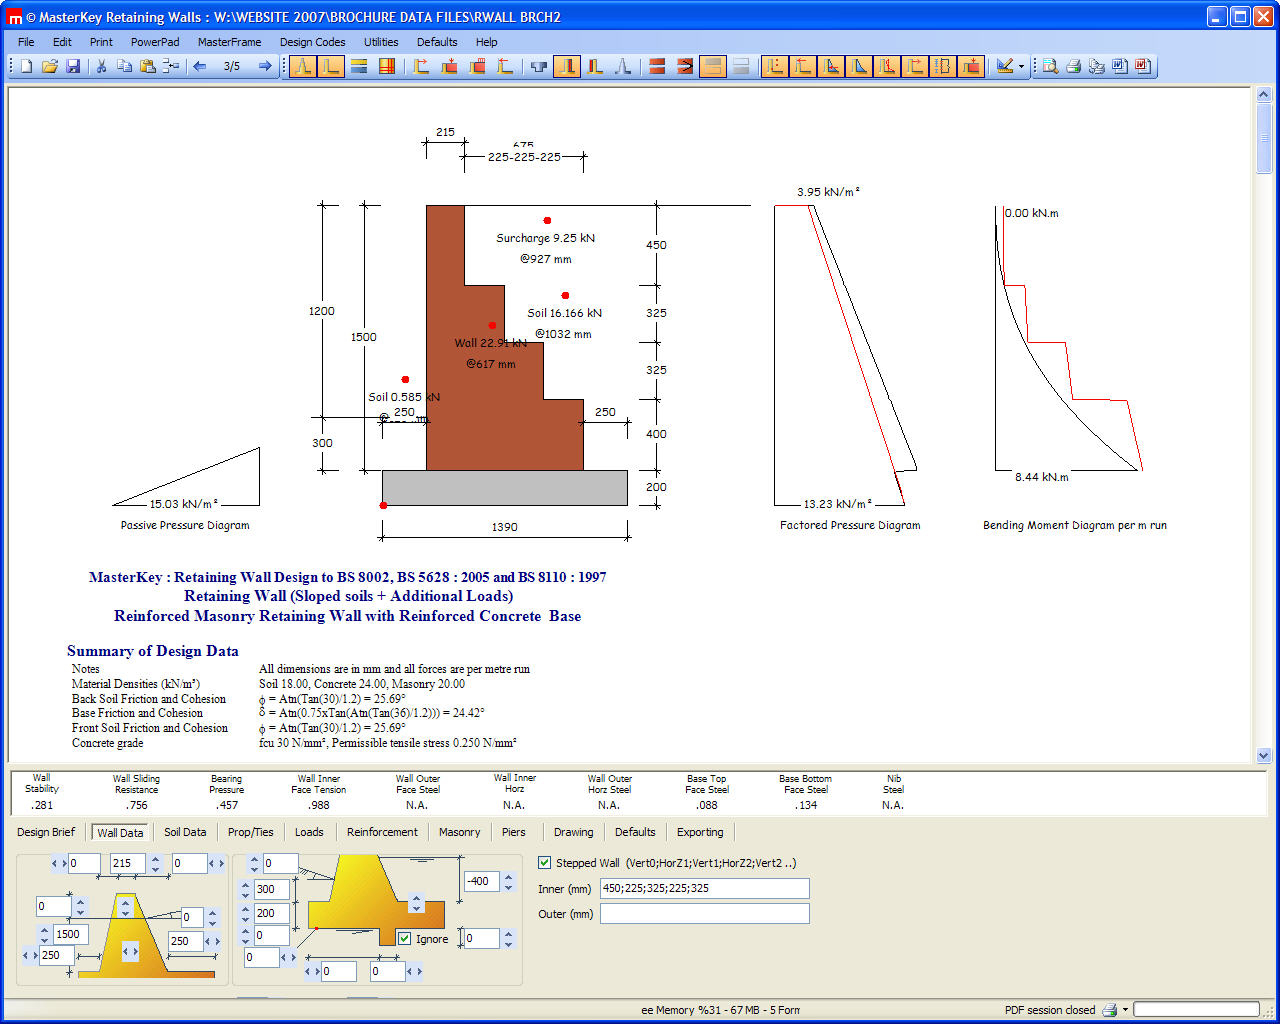Open the Soil Data tab

pyautogui.click(x=185, y=832)
